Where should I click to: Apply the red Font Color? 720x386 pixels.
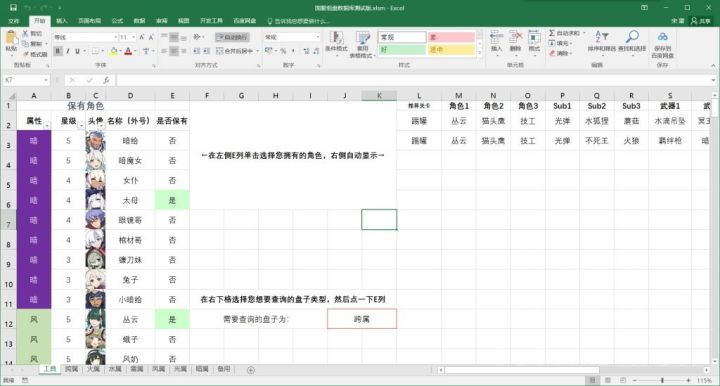tap(128, 51)
